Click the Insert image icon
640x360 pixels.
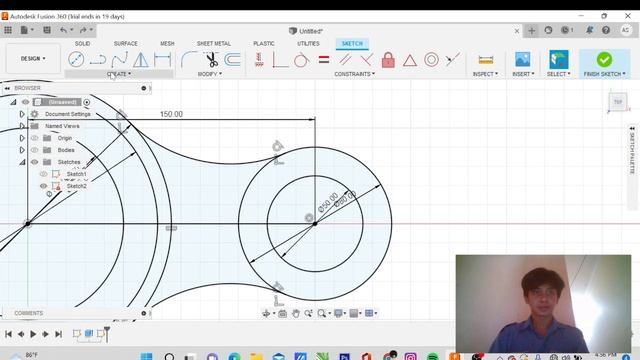click(x=522, y=59)
